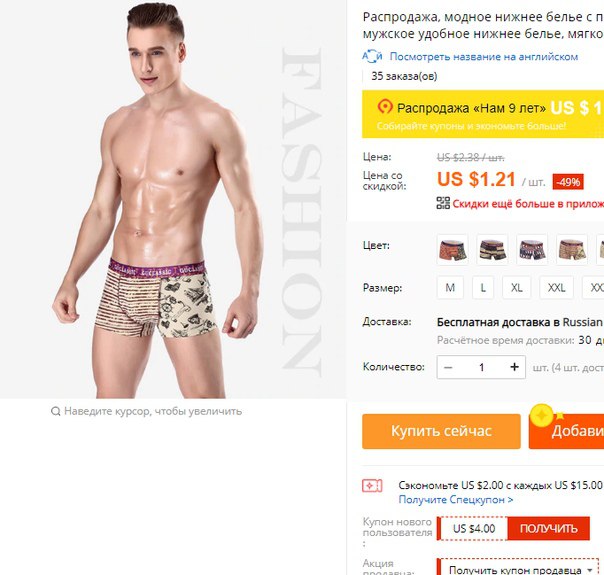Click the magnifier icon under the product image

click(x=55, y=411)
